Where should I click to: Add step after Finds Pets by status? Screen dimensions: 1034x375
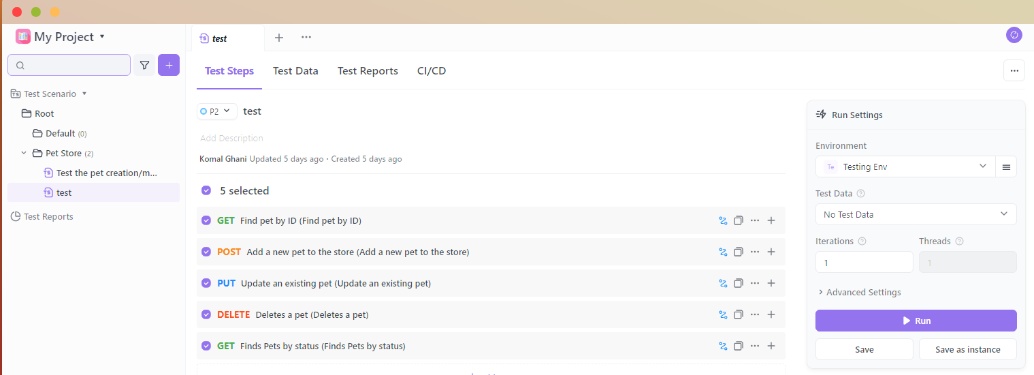coord(771,346)
